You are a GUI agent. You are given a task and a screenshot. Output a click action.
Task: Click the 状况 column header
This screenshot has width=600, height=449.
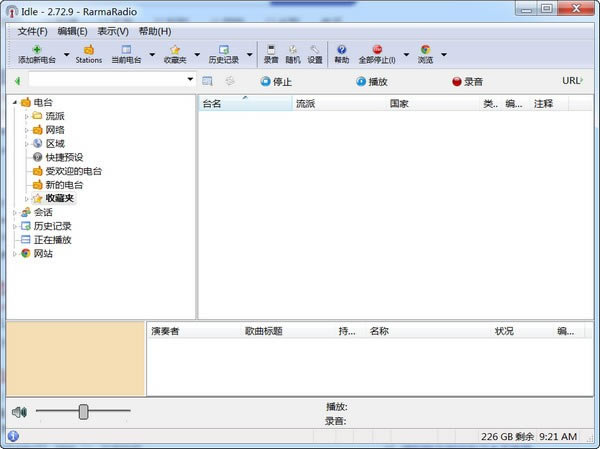click(x=521, y=331)
